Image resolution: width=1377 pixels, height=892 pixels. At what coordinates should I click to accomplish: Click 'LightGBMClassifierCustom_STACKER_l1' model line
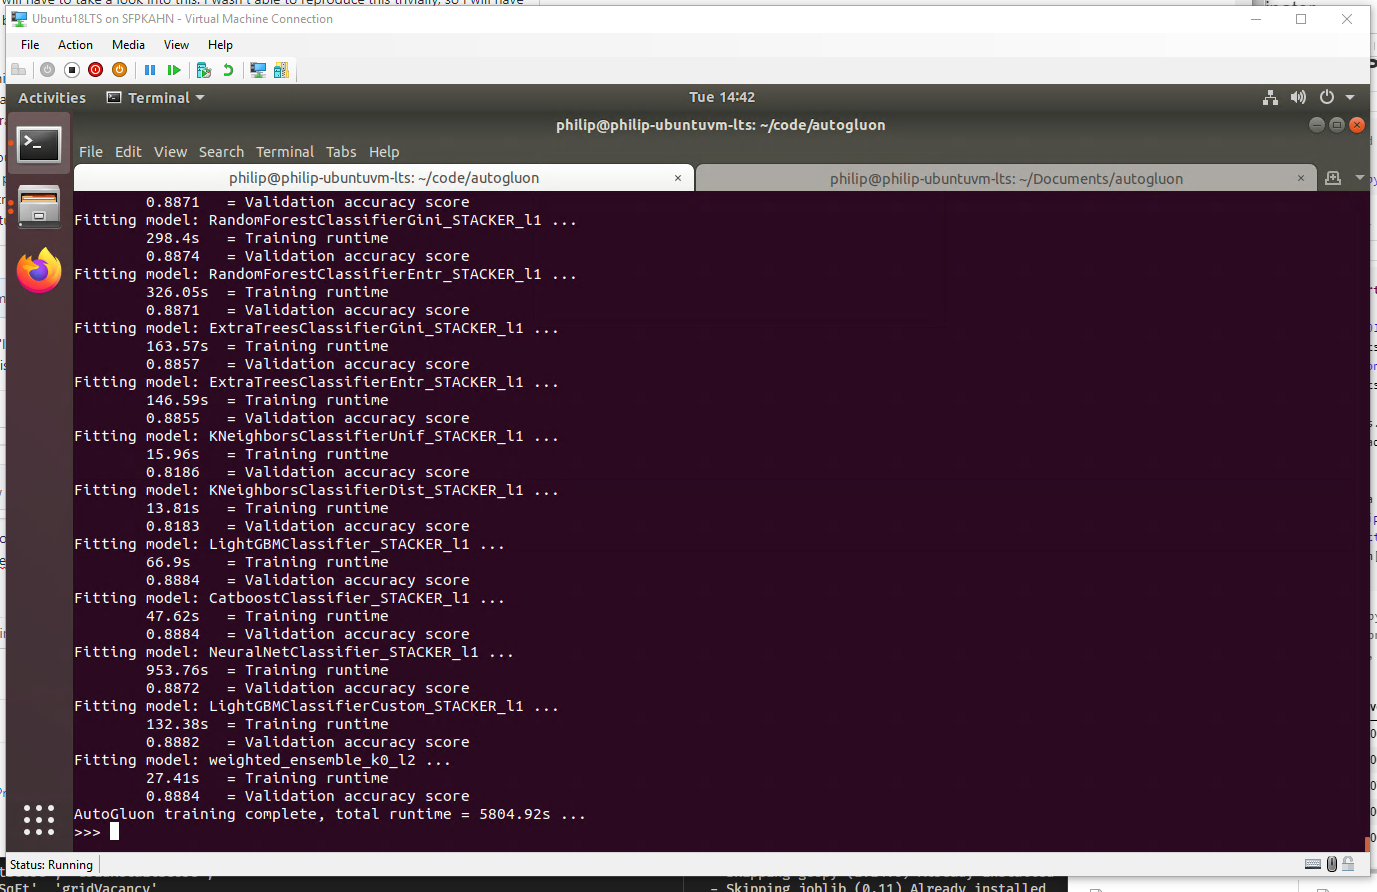coord(316,706)
